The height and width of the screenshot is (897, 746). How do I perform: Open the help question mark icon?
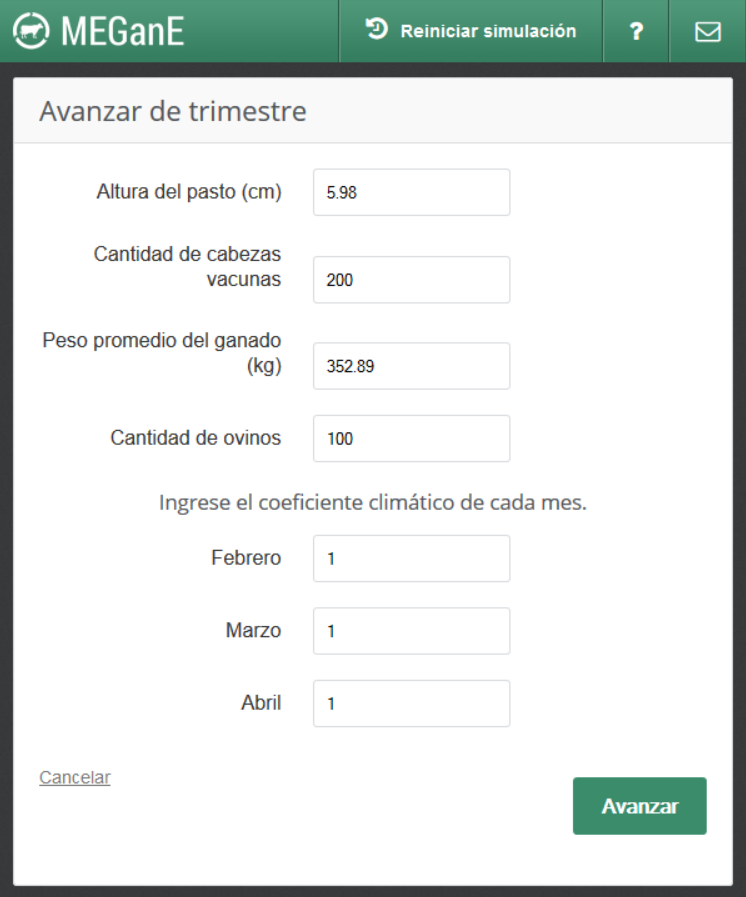[x=636, y=31]
